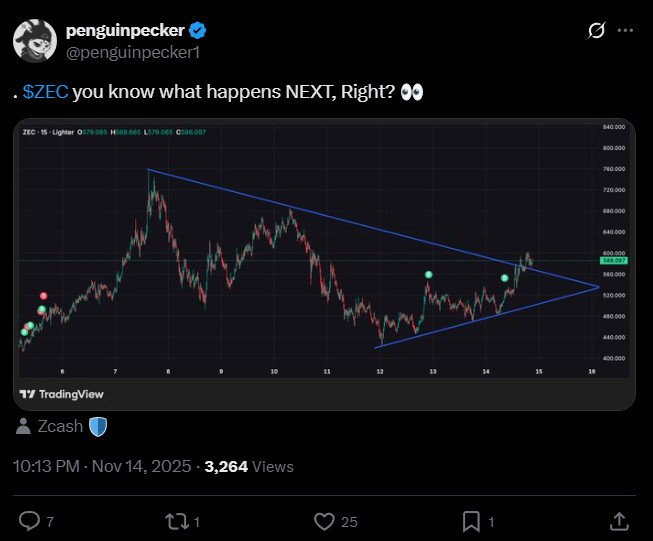Click the 10:13 PM Nov 14 timestamp
Viewport: 653px width, 541px height.
tap(103, 466)
